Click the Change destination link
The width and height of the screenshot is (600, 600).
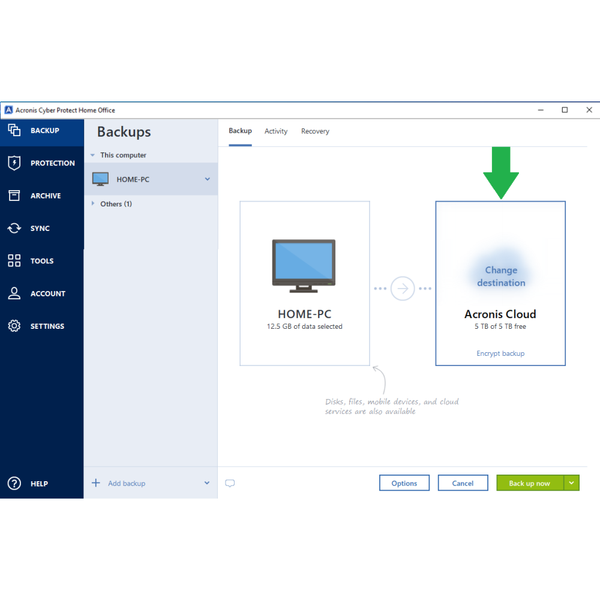coord(501,276)
